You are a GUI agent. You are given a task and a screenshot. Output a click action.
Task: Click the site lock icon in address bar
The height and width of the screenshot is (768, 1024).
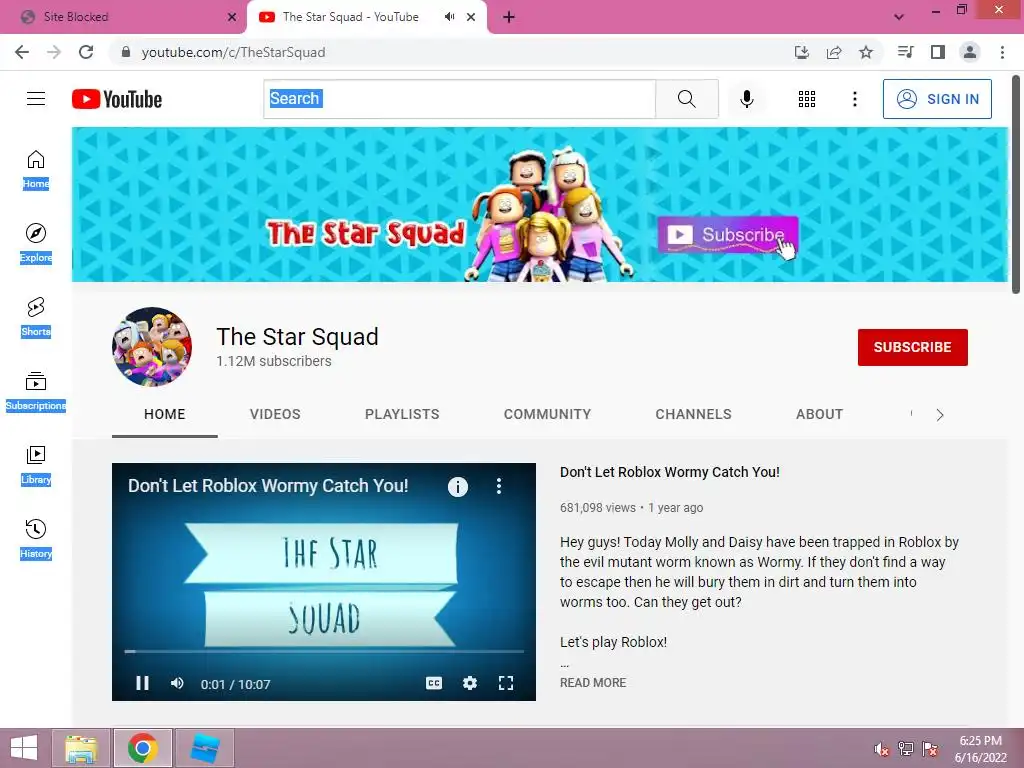point(125,52)
